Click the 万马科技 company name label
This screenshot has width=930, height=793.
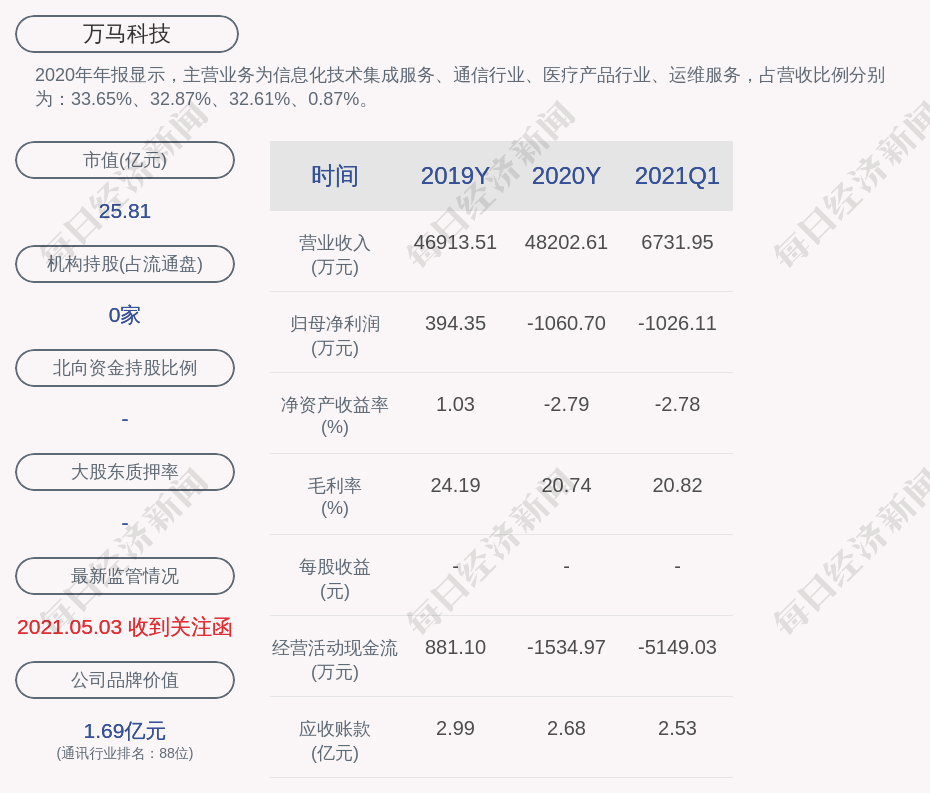click(124, 33)
